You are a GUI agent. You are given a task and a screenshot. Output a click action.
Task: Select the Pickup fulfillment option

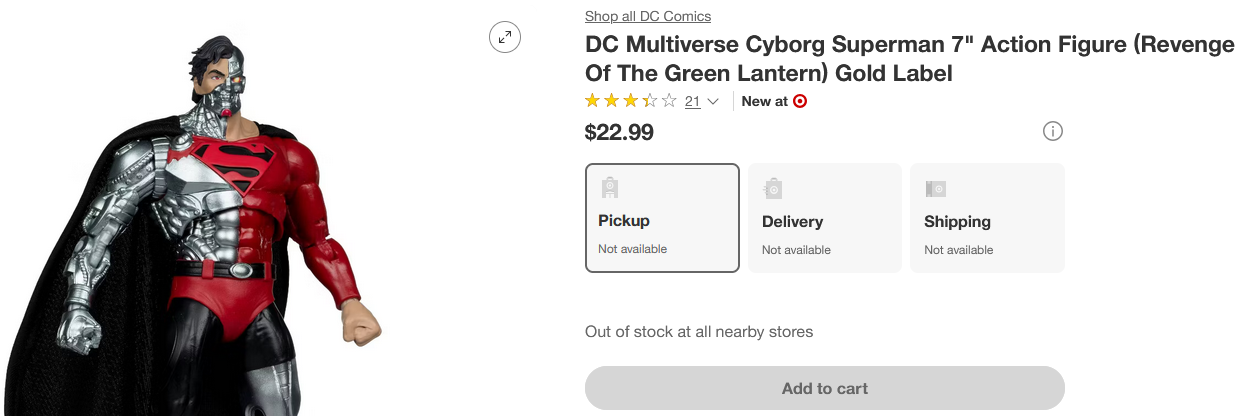tap(662, 218)
